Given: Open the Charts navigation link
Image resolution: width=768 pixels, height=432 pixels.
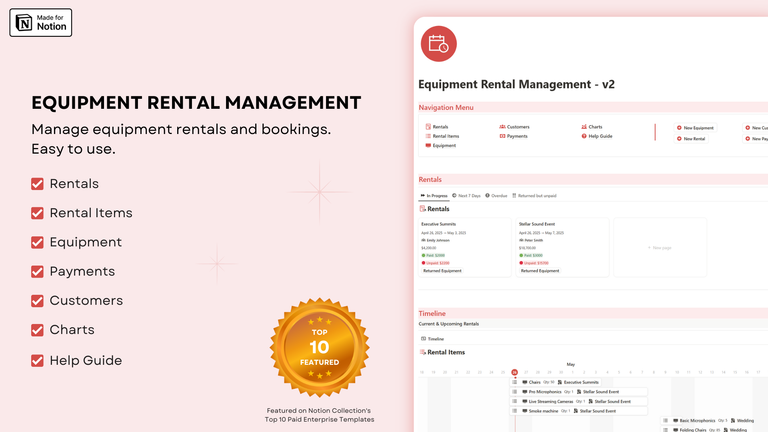Looking at the screenshot, I should pos(595,127).
